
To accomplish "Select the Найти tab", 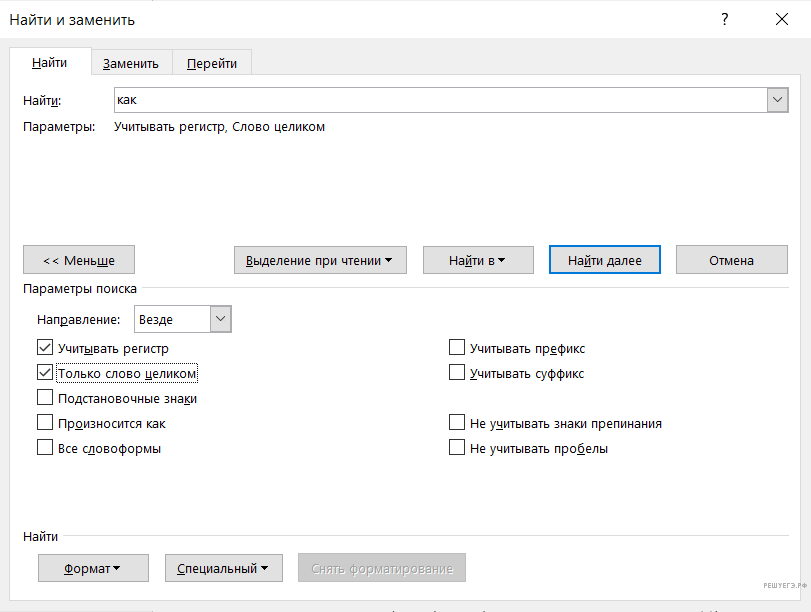I will 50,62.
